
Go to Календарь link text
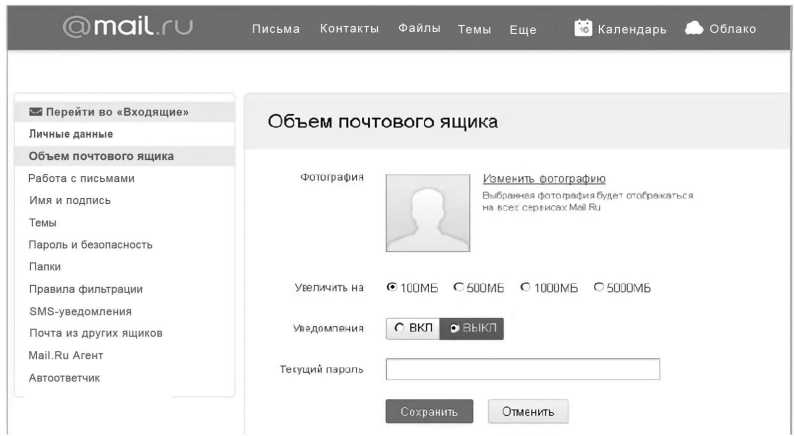[x=632, y=29]
